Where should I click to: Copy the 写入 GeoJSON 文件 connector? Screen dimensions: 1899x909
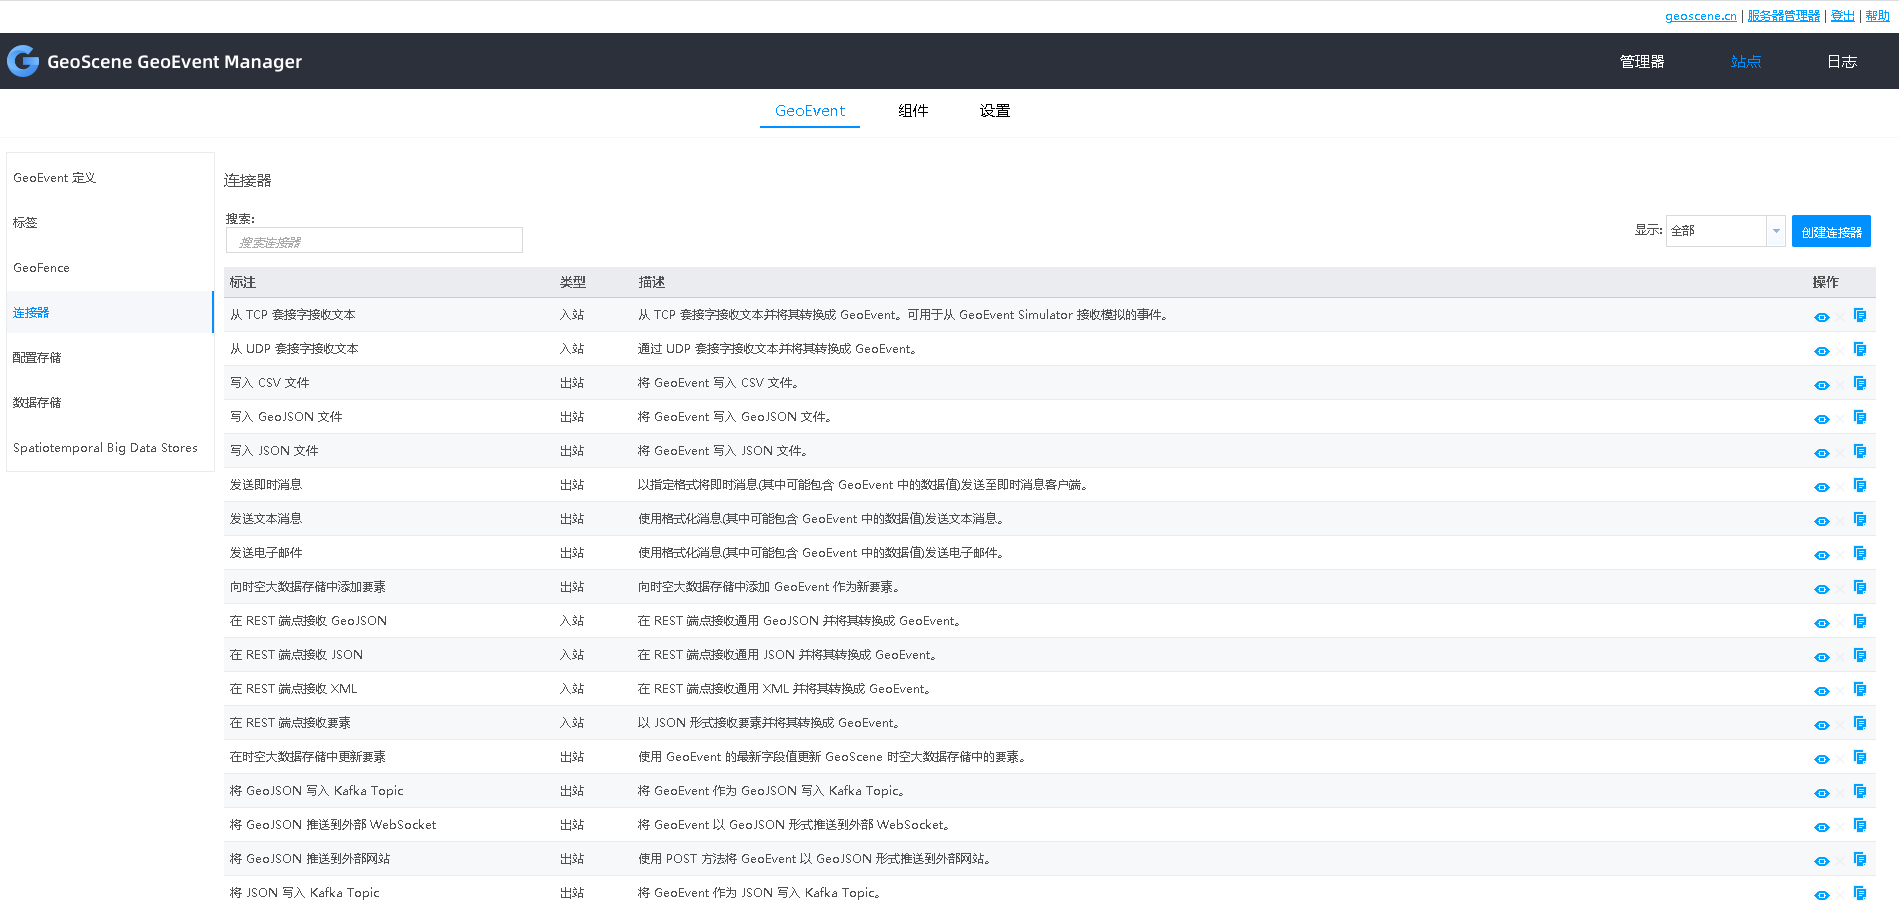(1861, 417)
